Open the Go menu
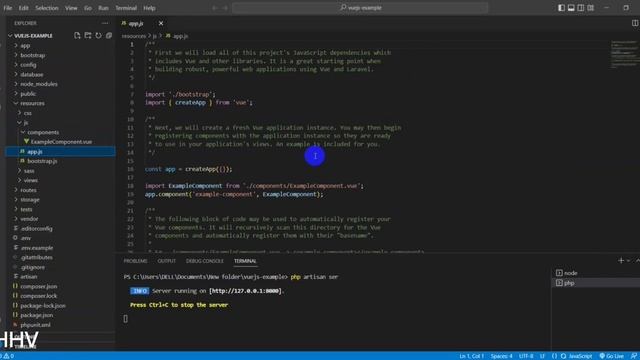 click(88, 8)
